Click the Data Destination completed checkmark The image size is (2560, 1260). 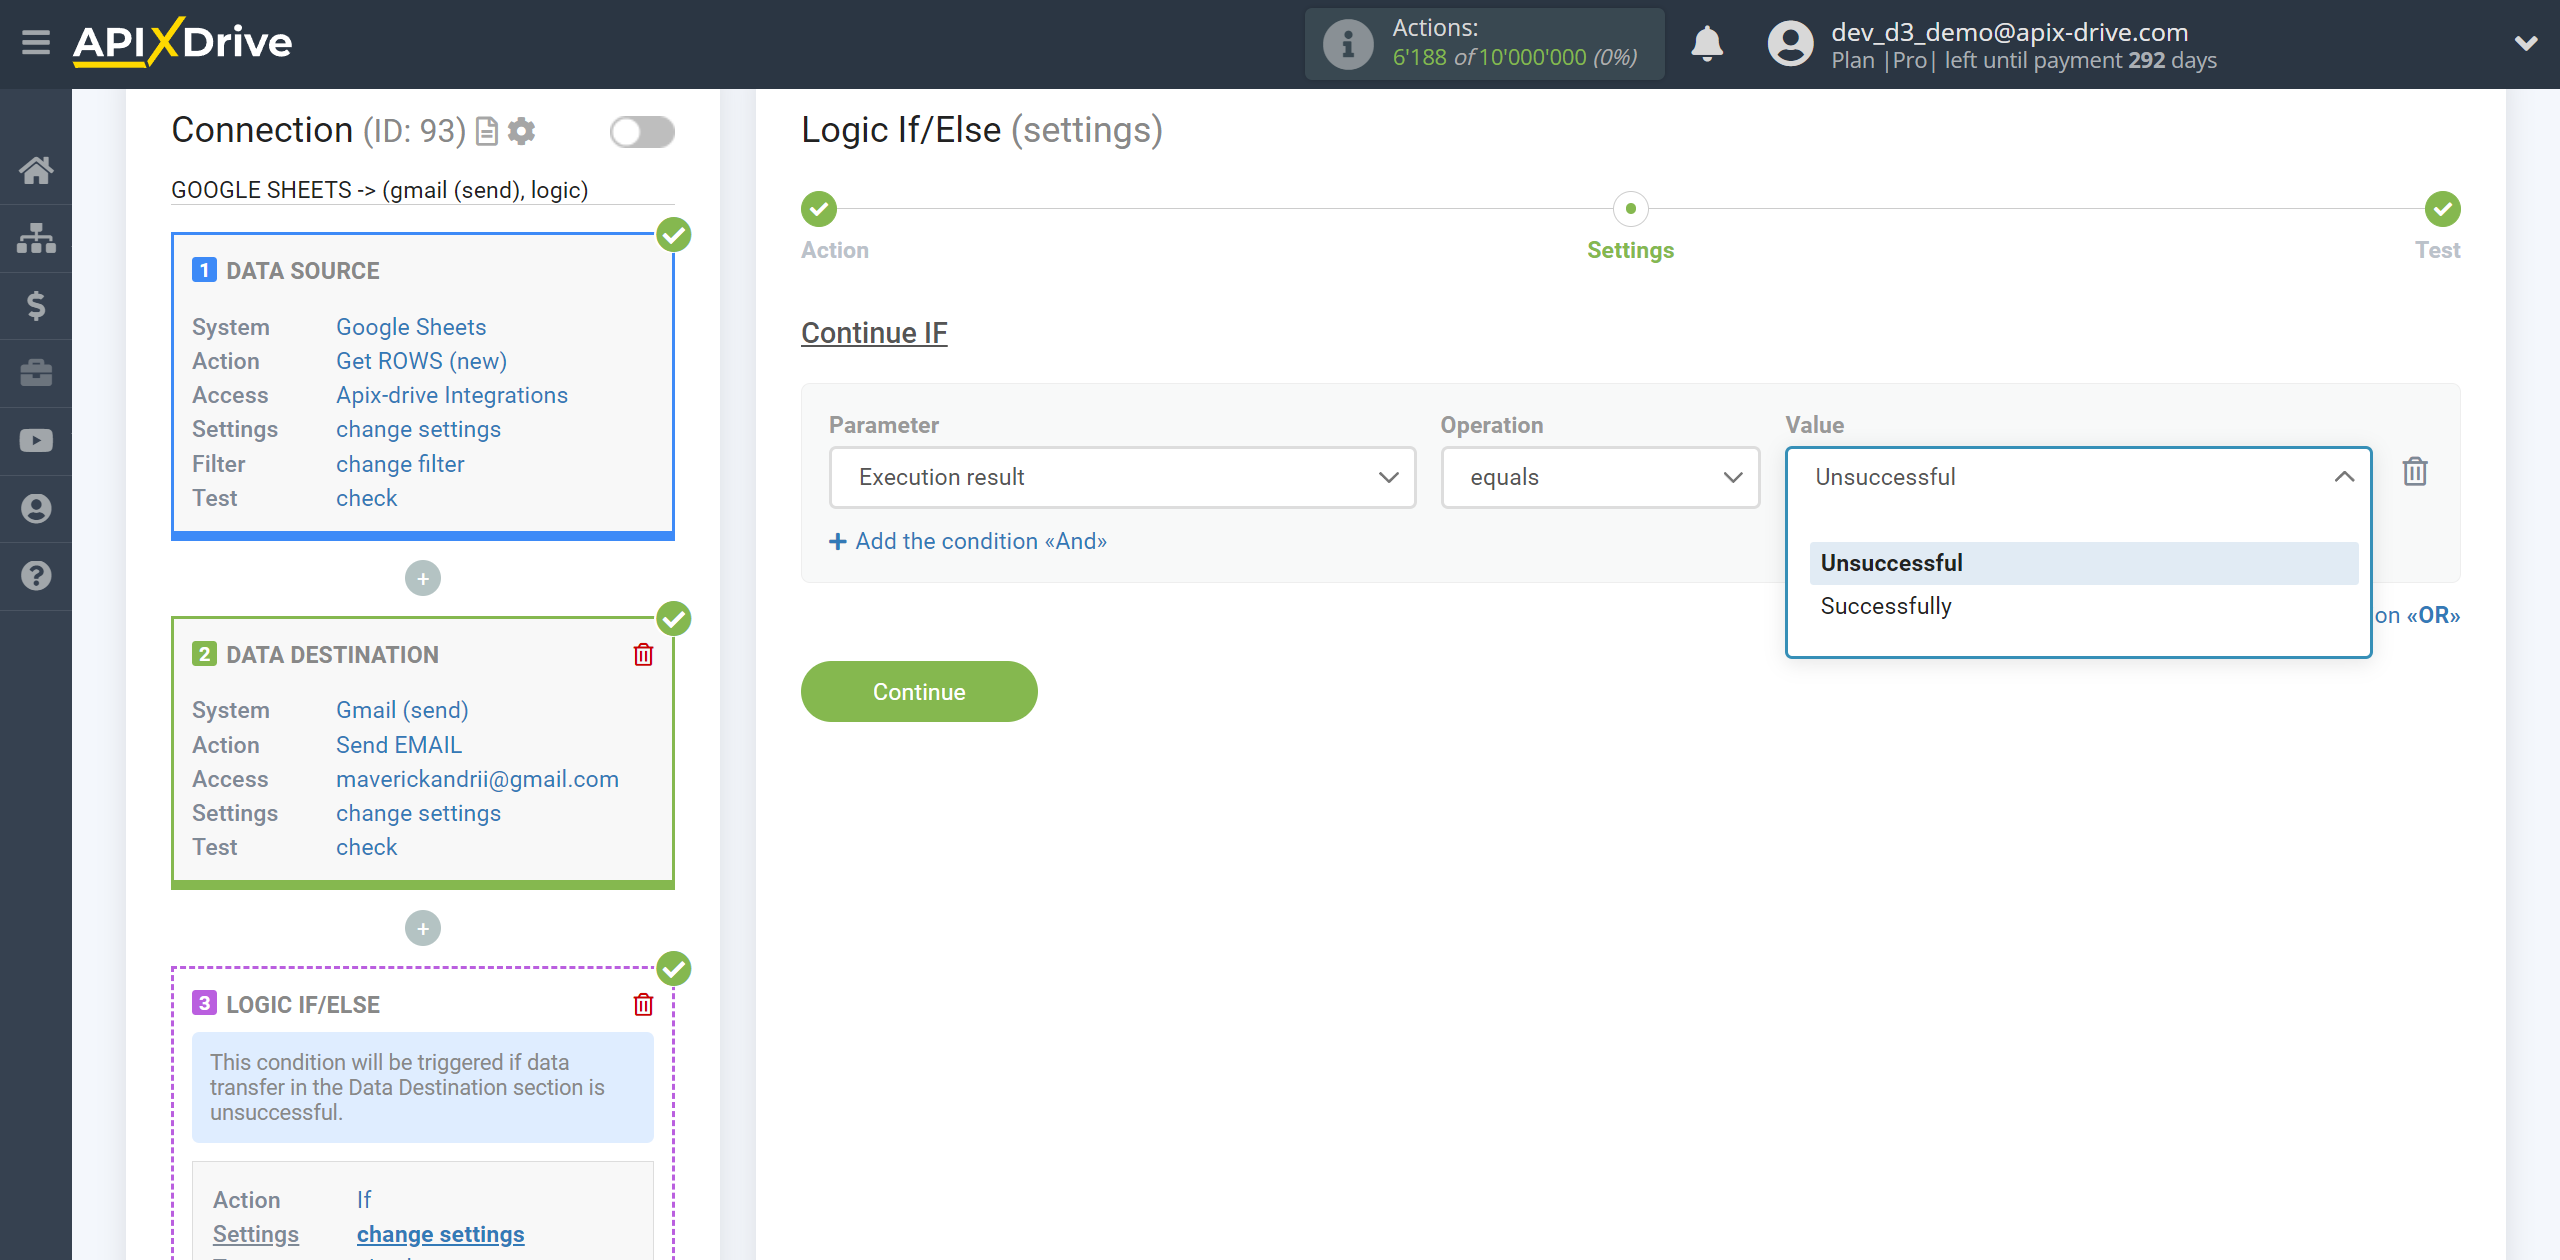[x=674, y=619]
